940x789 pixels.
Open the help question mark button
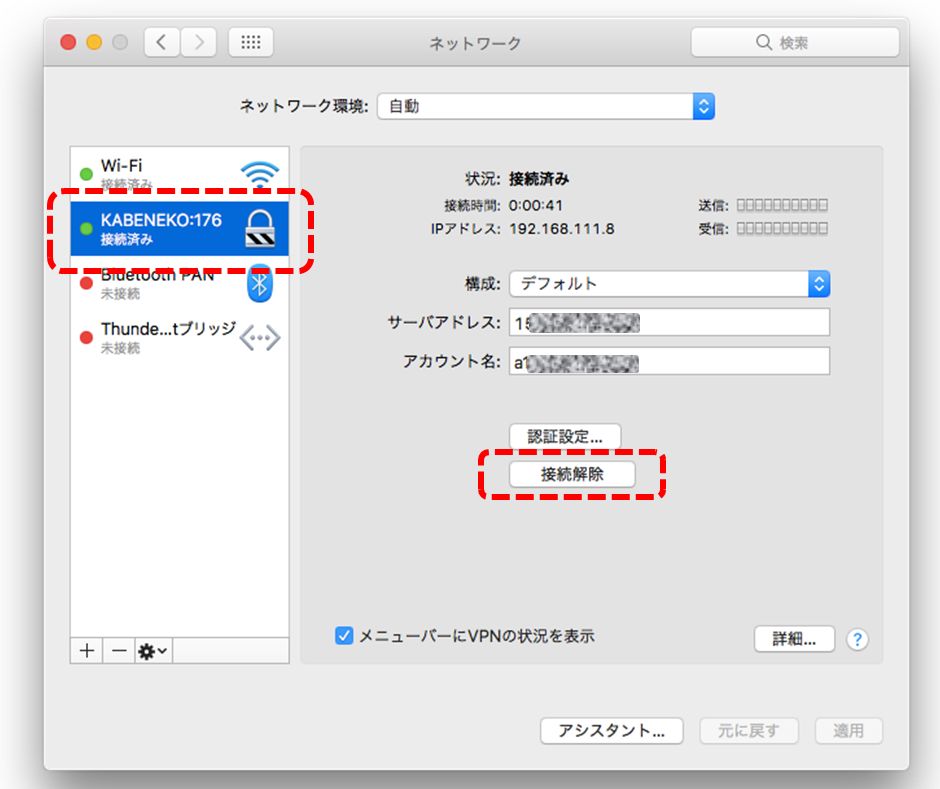[856, 640]
